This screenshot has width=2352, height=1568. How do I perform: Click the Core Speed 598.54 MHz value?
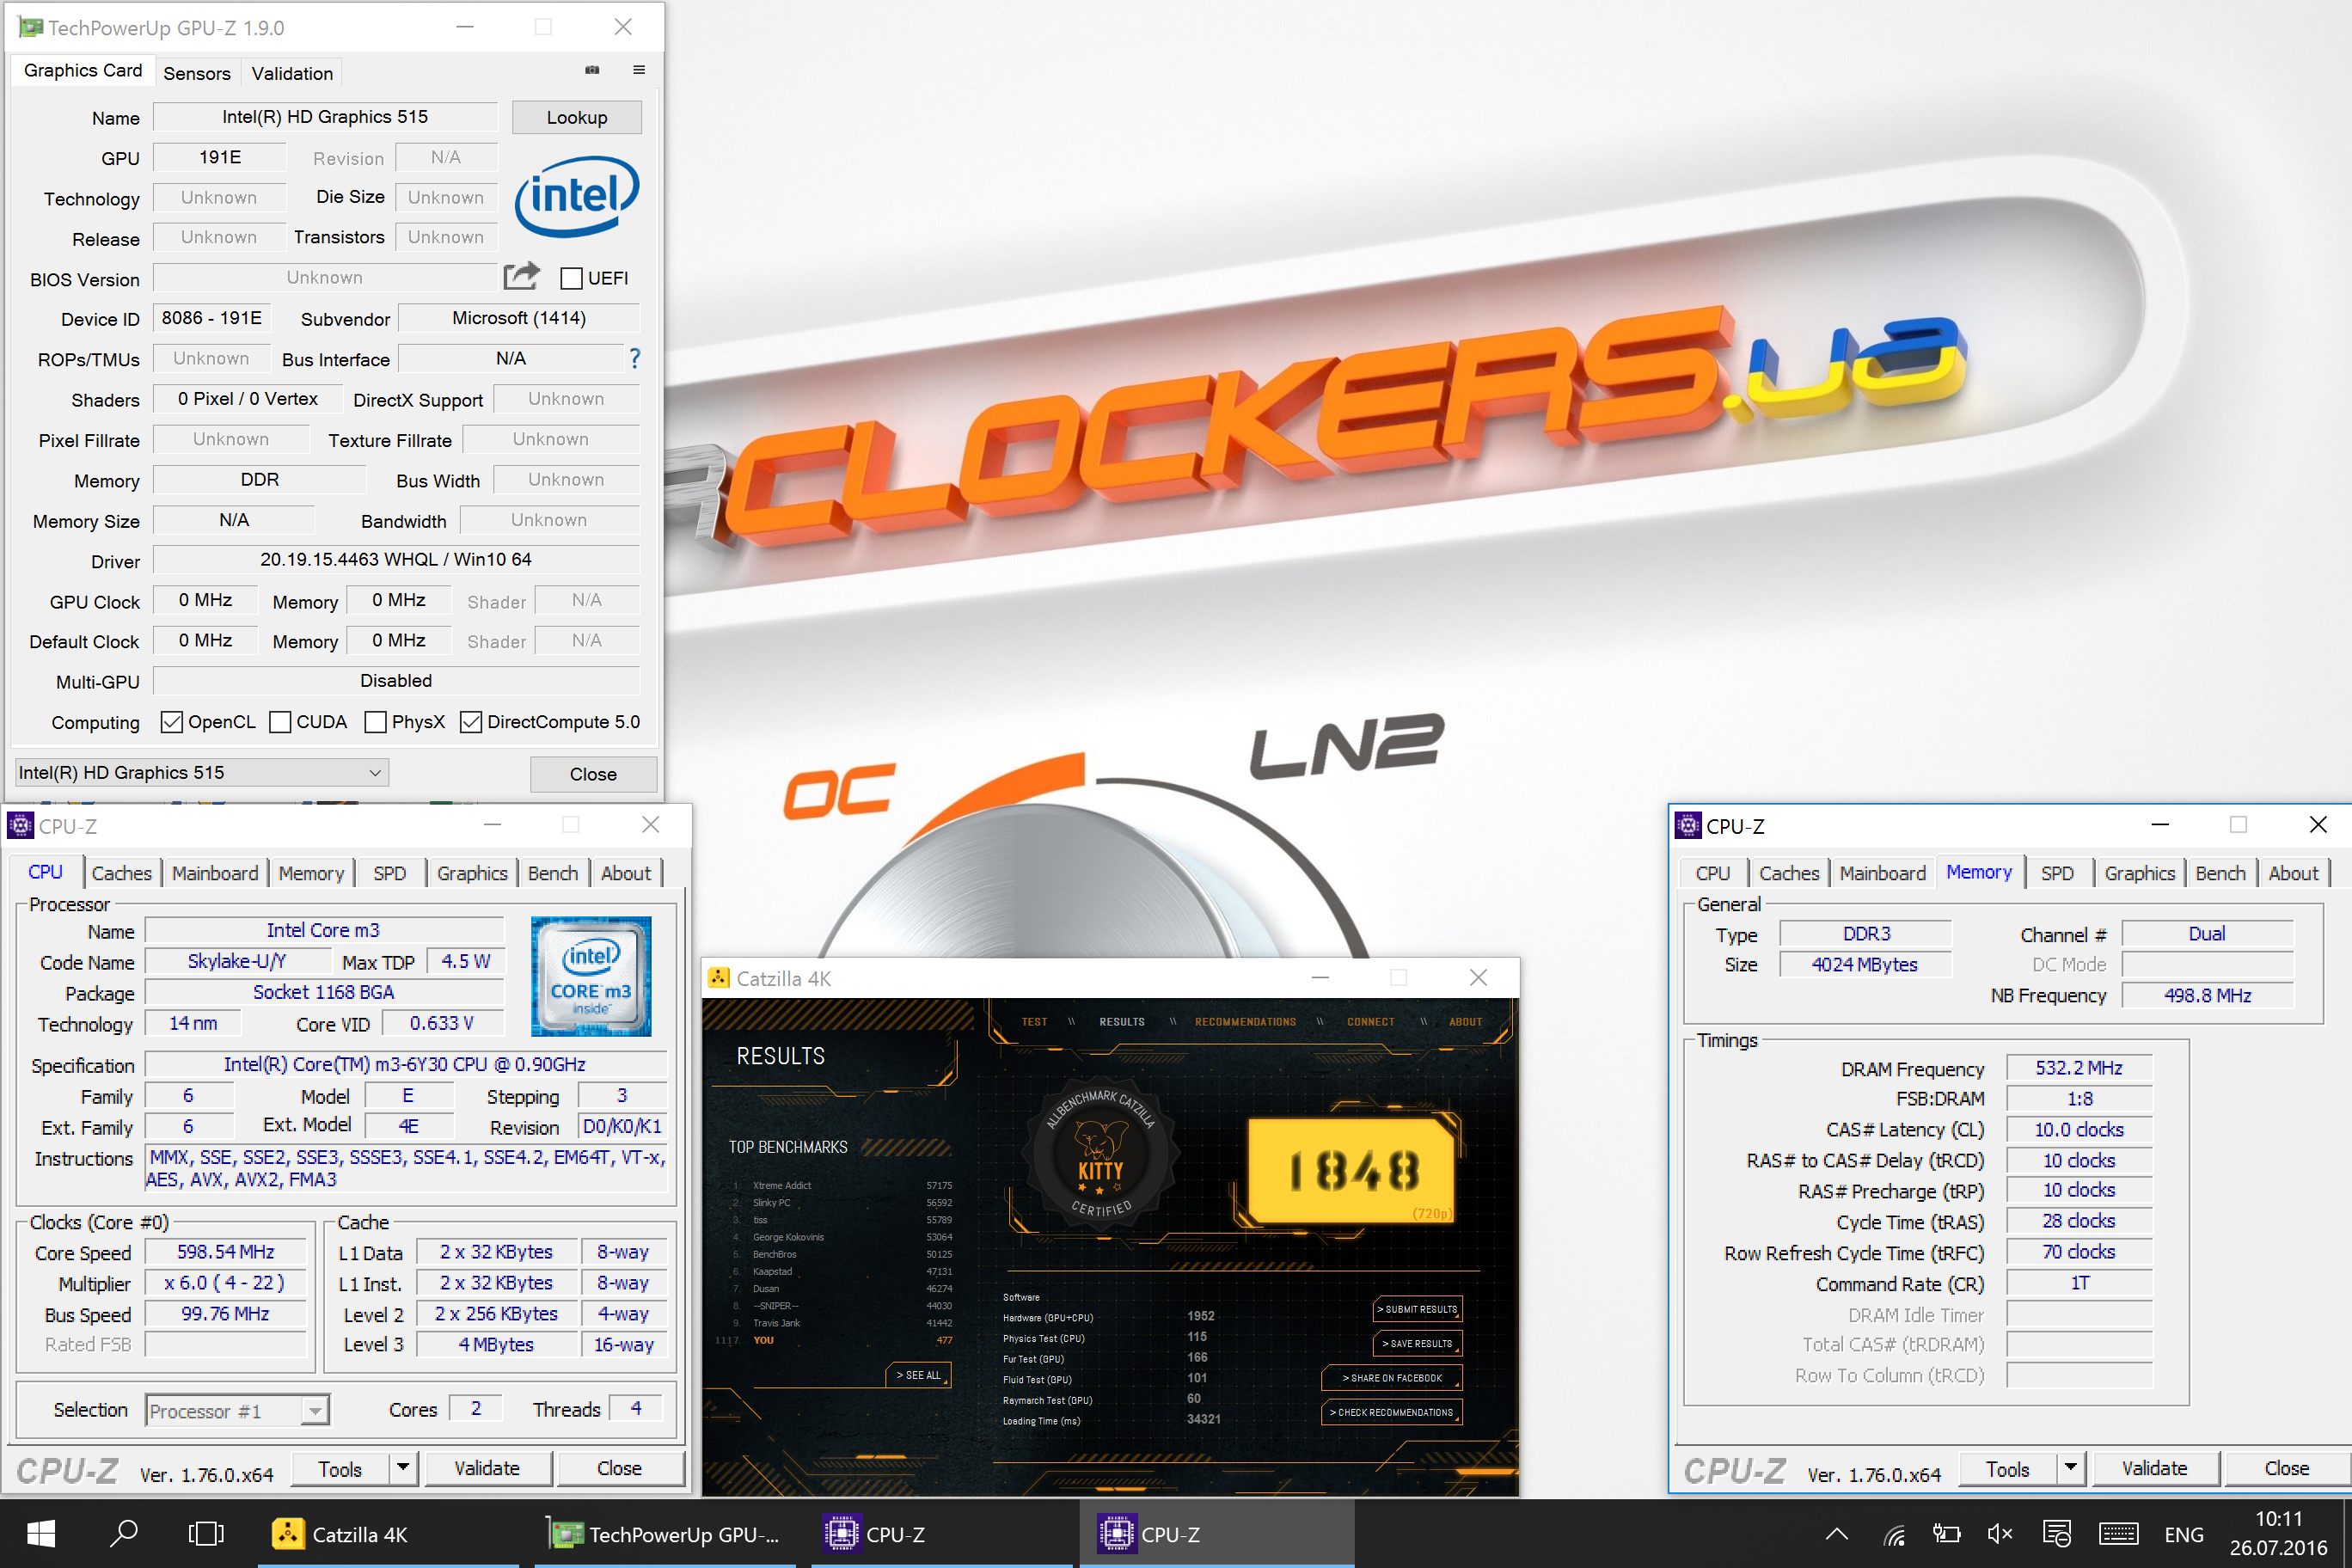pos(225,1252)
